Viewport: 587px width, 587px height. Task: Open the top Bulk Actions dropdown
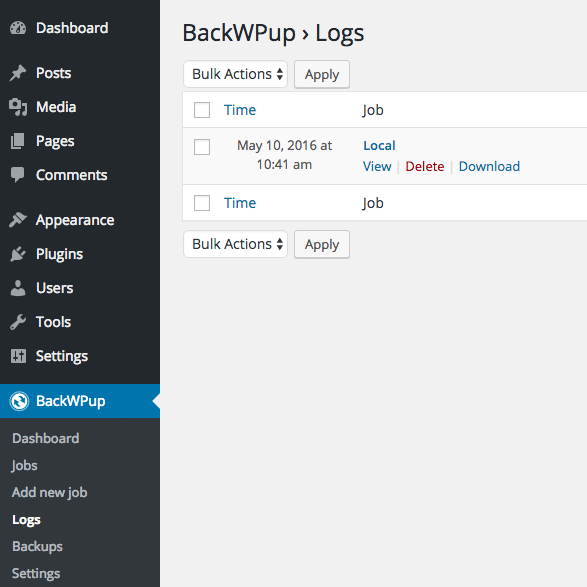point(235,74)
